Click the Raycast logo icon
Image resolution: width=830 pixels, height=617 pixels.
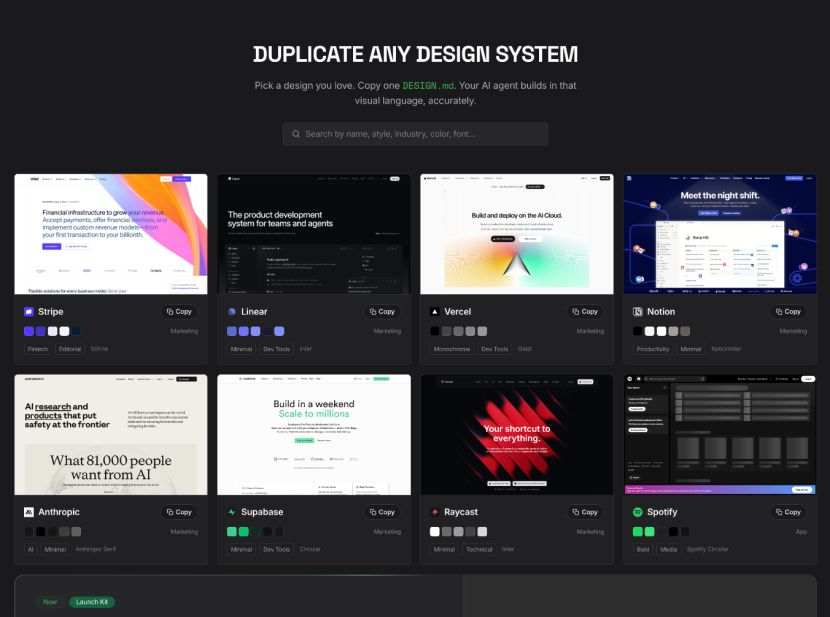(435, 512)
